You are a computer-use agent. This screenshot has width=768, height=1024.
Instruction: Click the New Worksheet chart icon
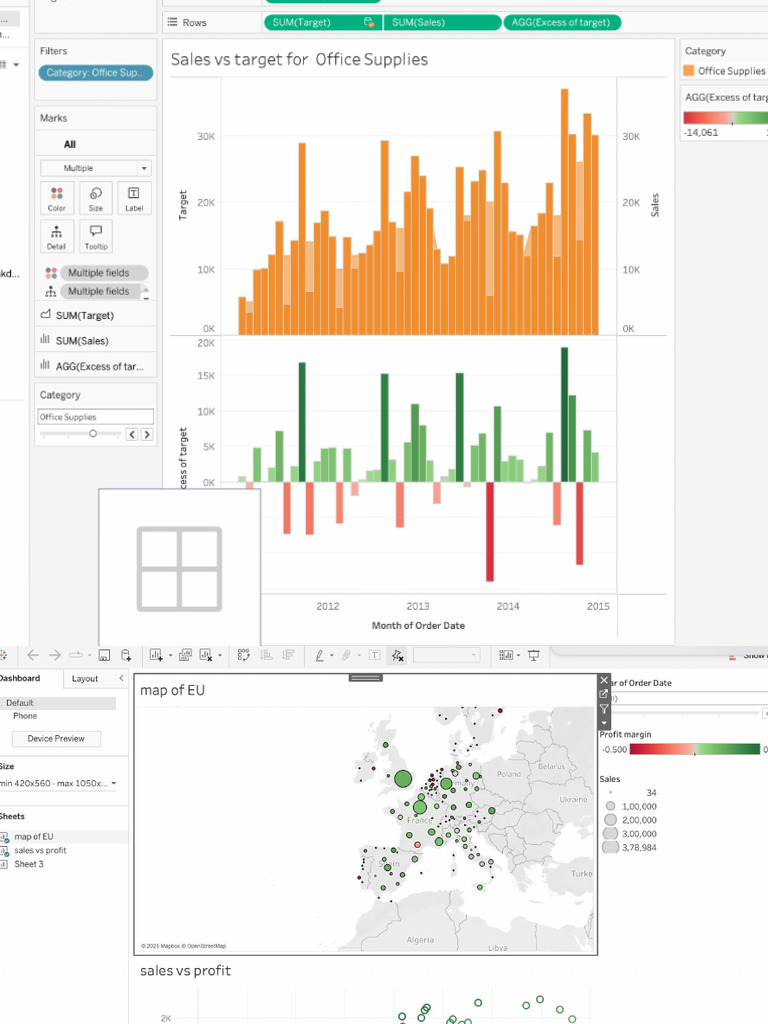coord(155,655)
